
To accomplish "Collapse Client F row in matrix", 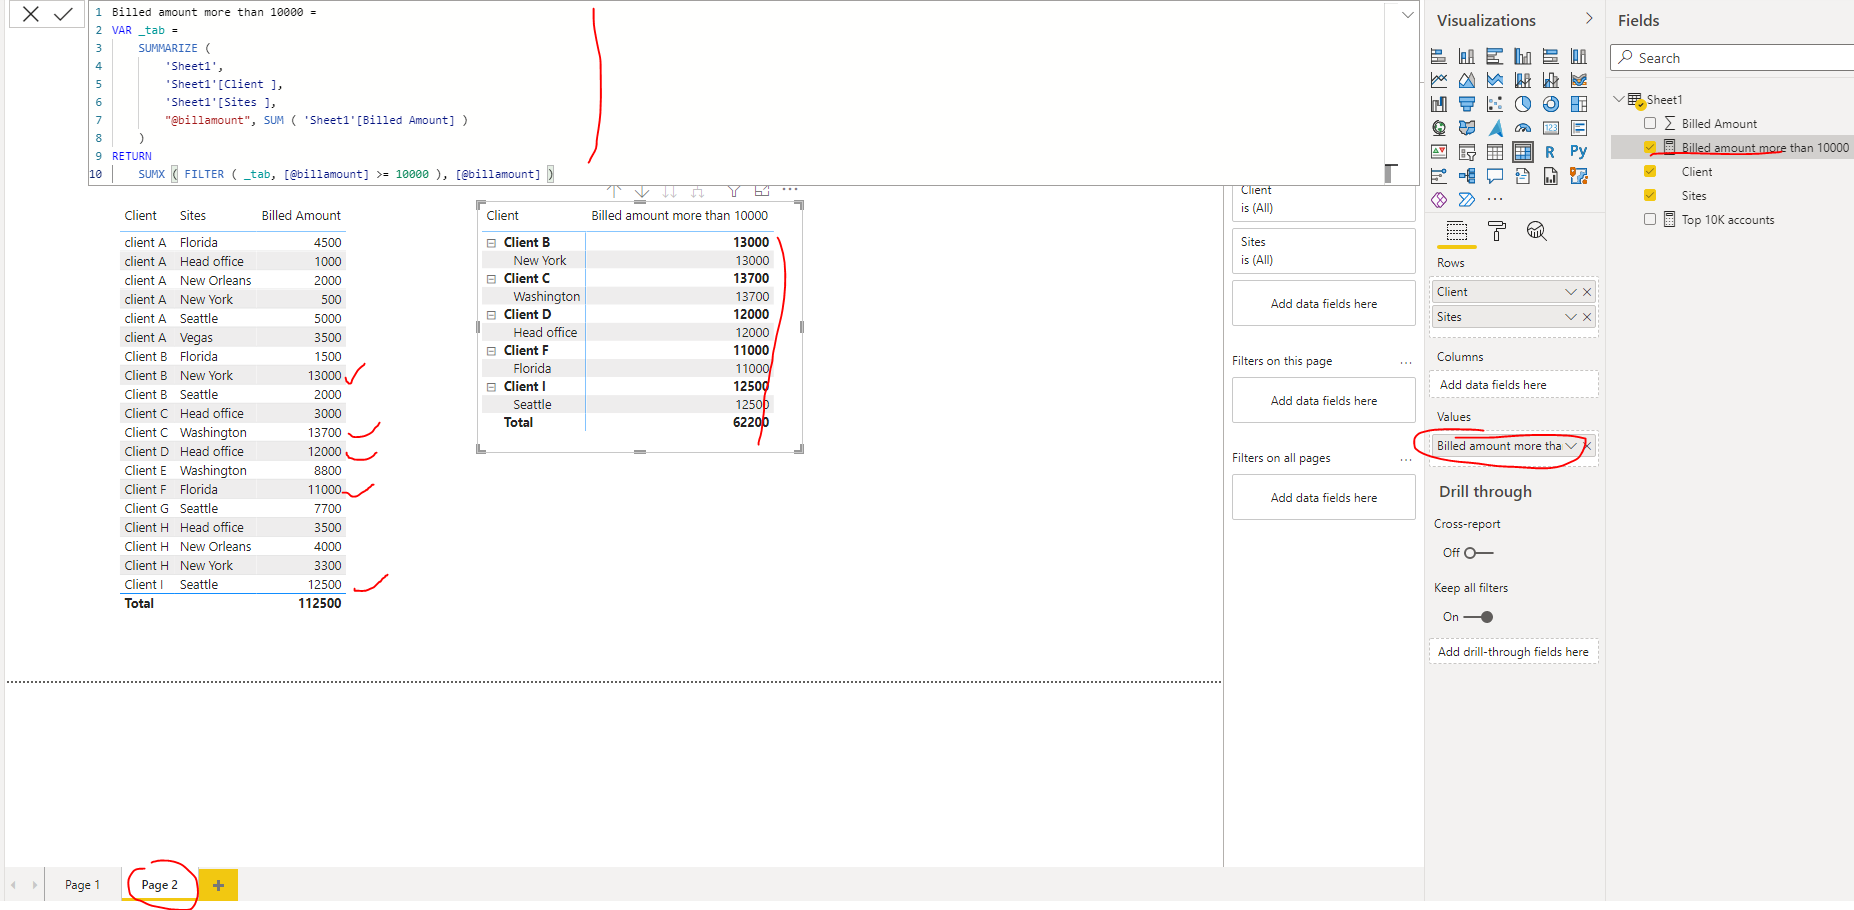I will (x=491, y=351).
